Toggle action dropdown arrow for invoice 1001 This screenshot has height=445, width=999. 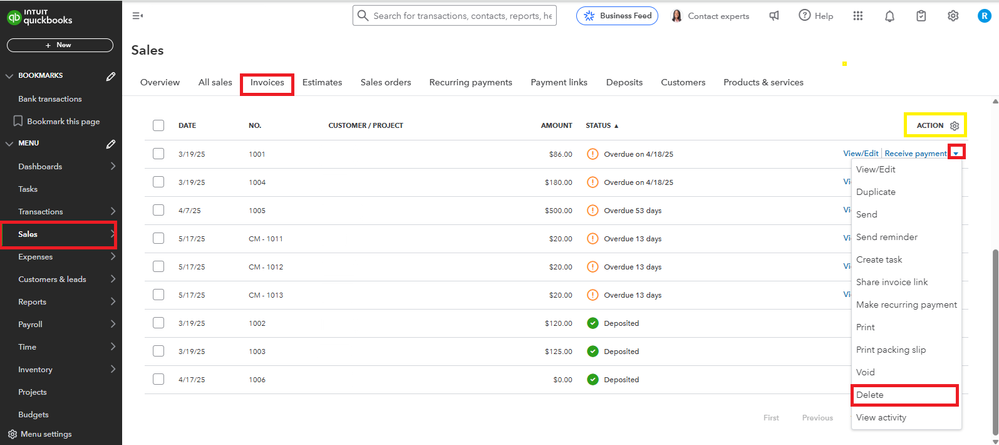pos(957,152)
